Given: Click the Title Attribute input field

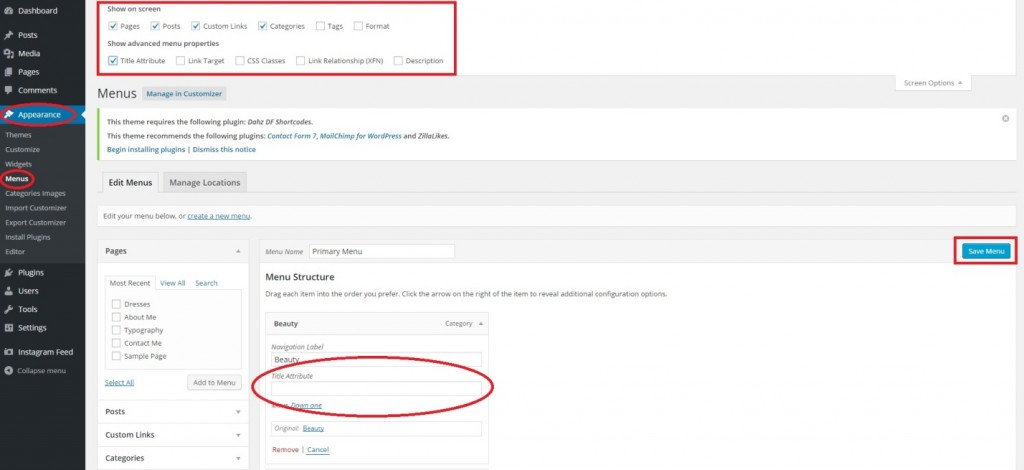Looking at the screenshot, I should pos(376,388).
